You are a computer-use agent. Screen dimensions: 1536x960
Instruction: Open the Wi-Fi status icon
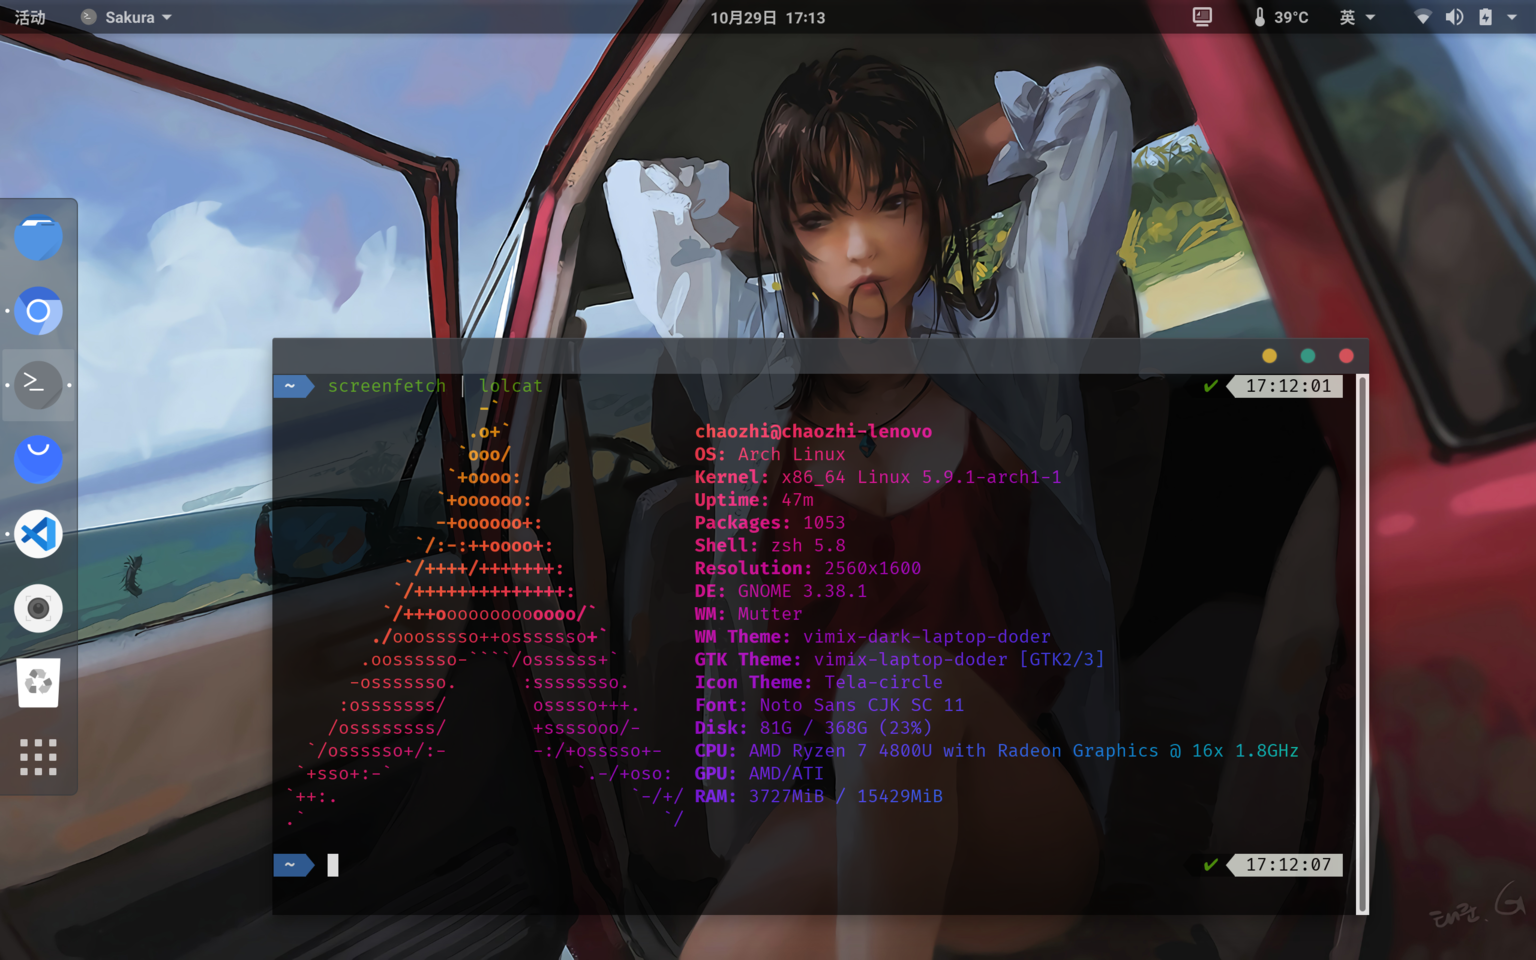[x=1422, y=17]
